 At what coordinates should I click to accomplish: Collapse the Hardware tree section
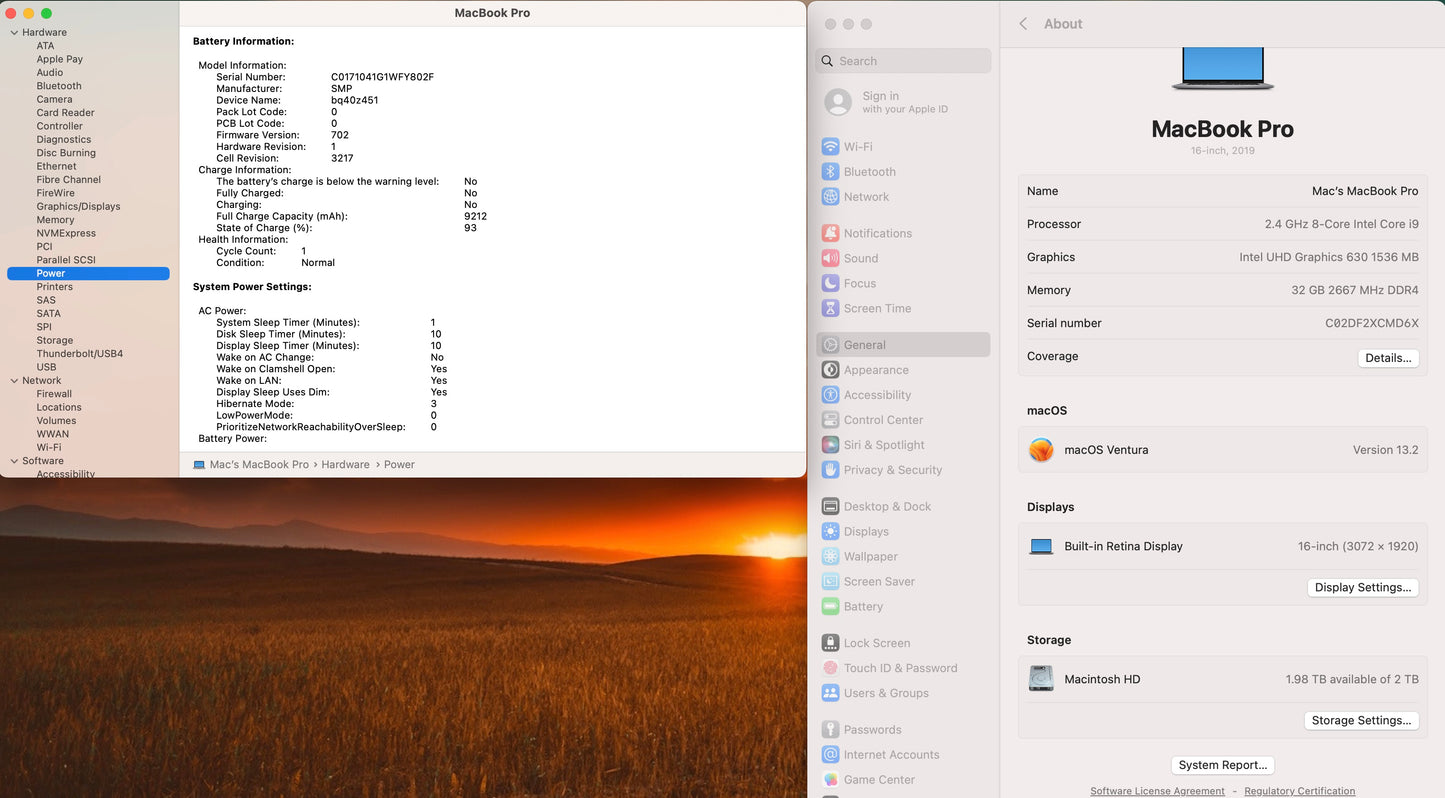tap(14, 33)
